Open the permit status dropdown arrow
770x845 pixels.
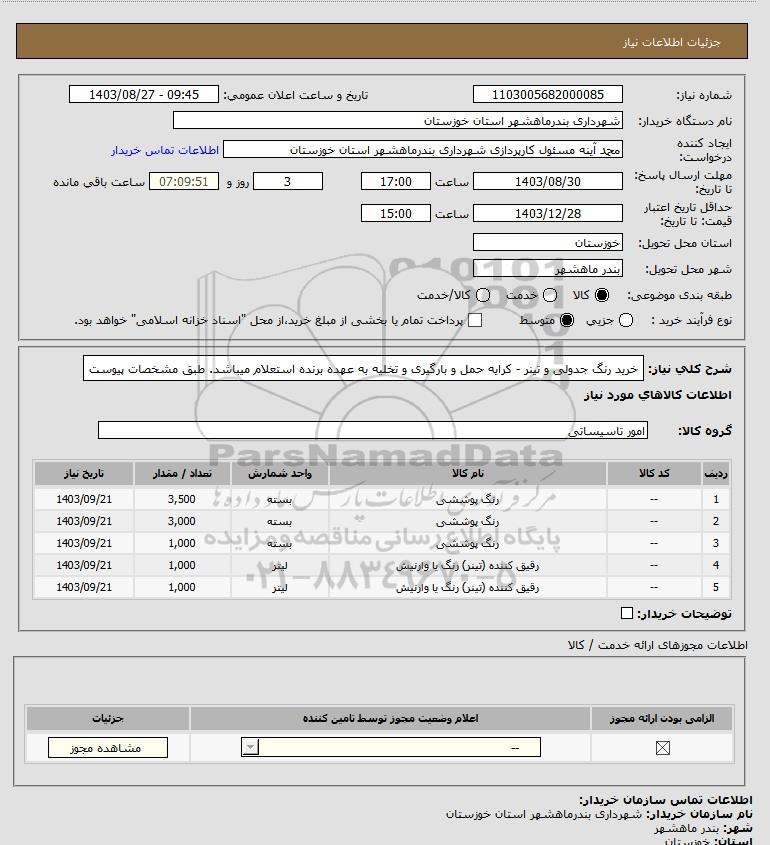pos(250,747)
